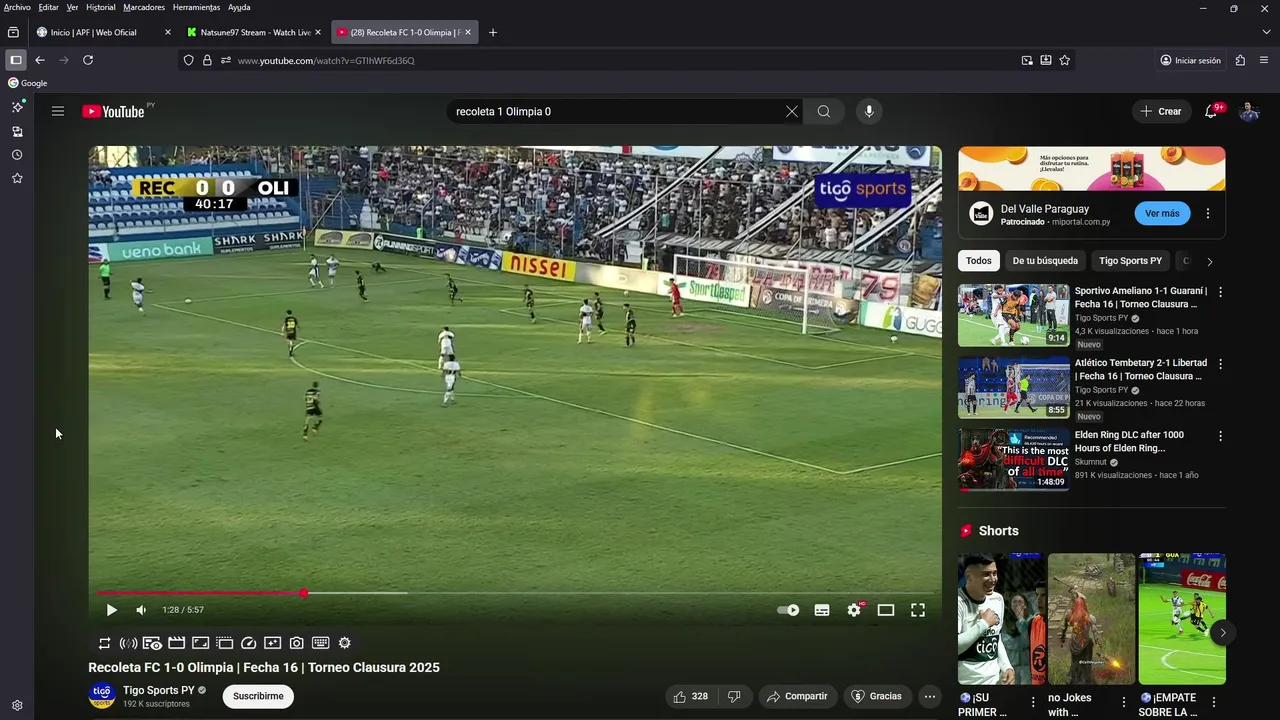This screenshot has height=720, width=1280.
Task: Click the YouTube search input field
Action: pyautogui.click(x=615, y=111)
